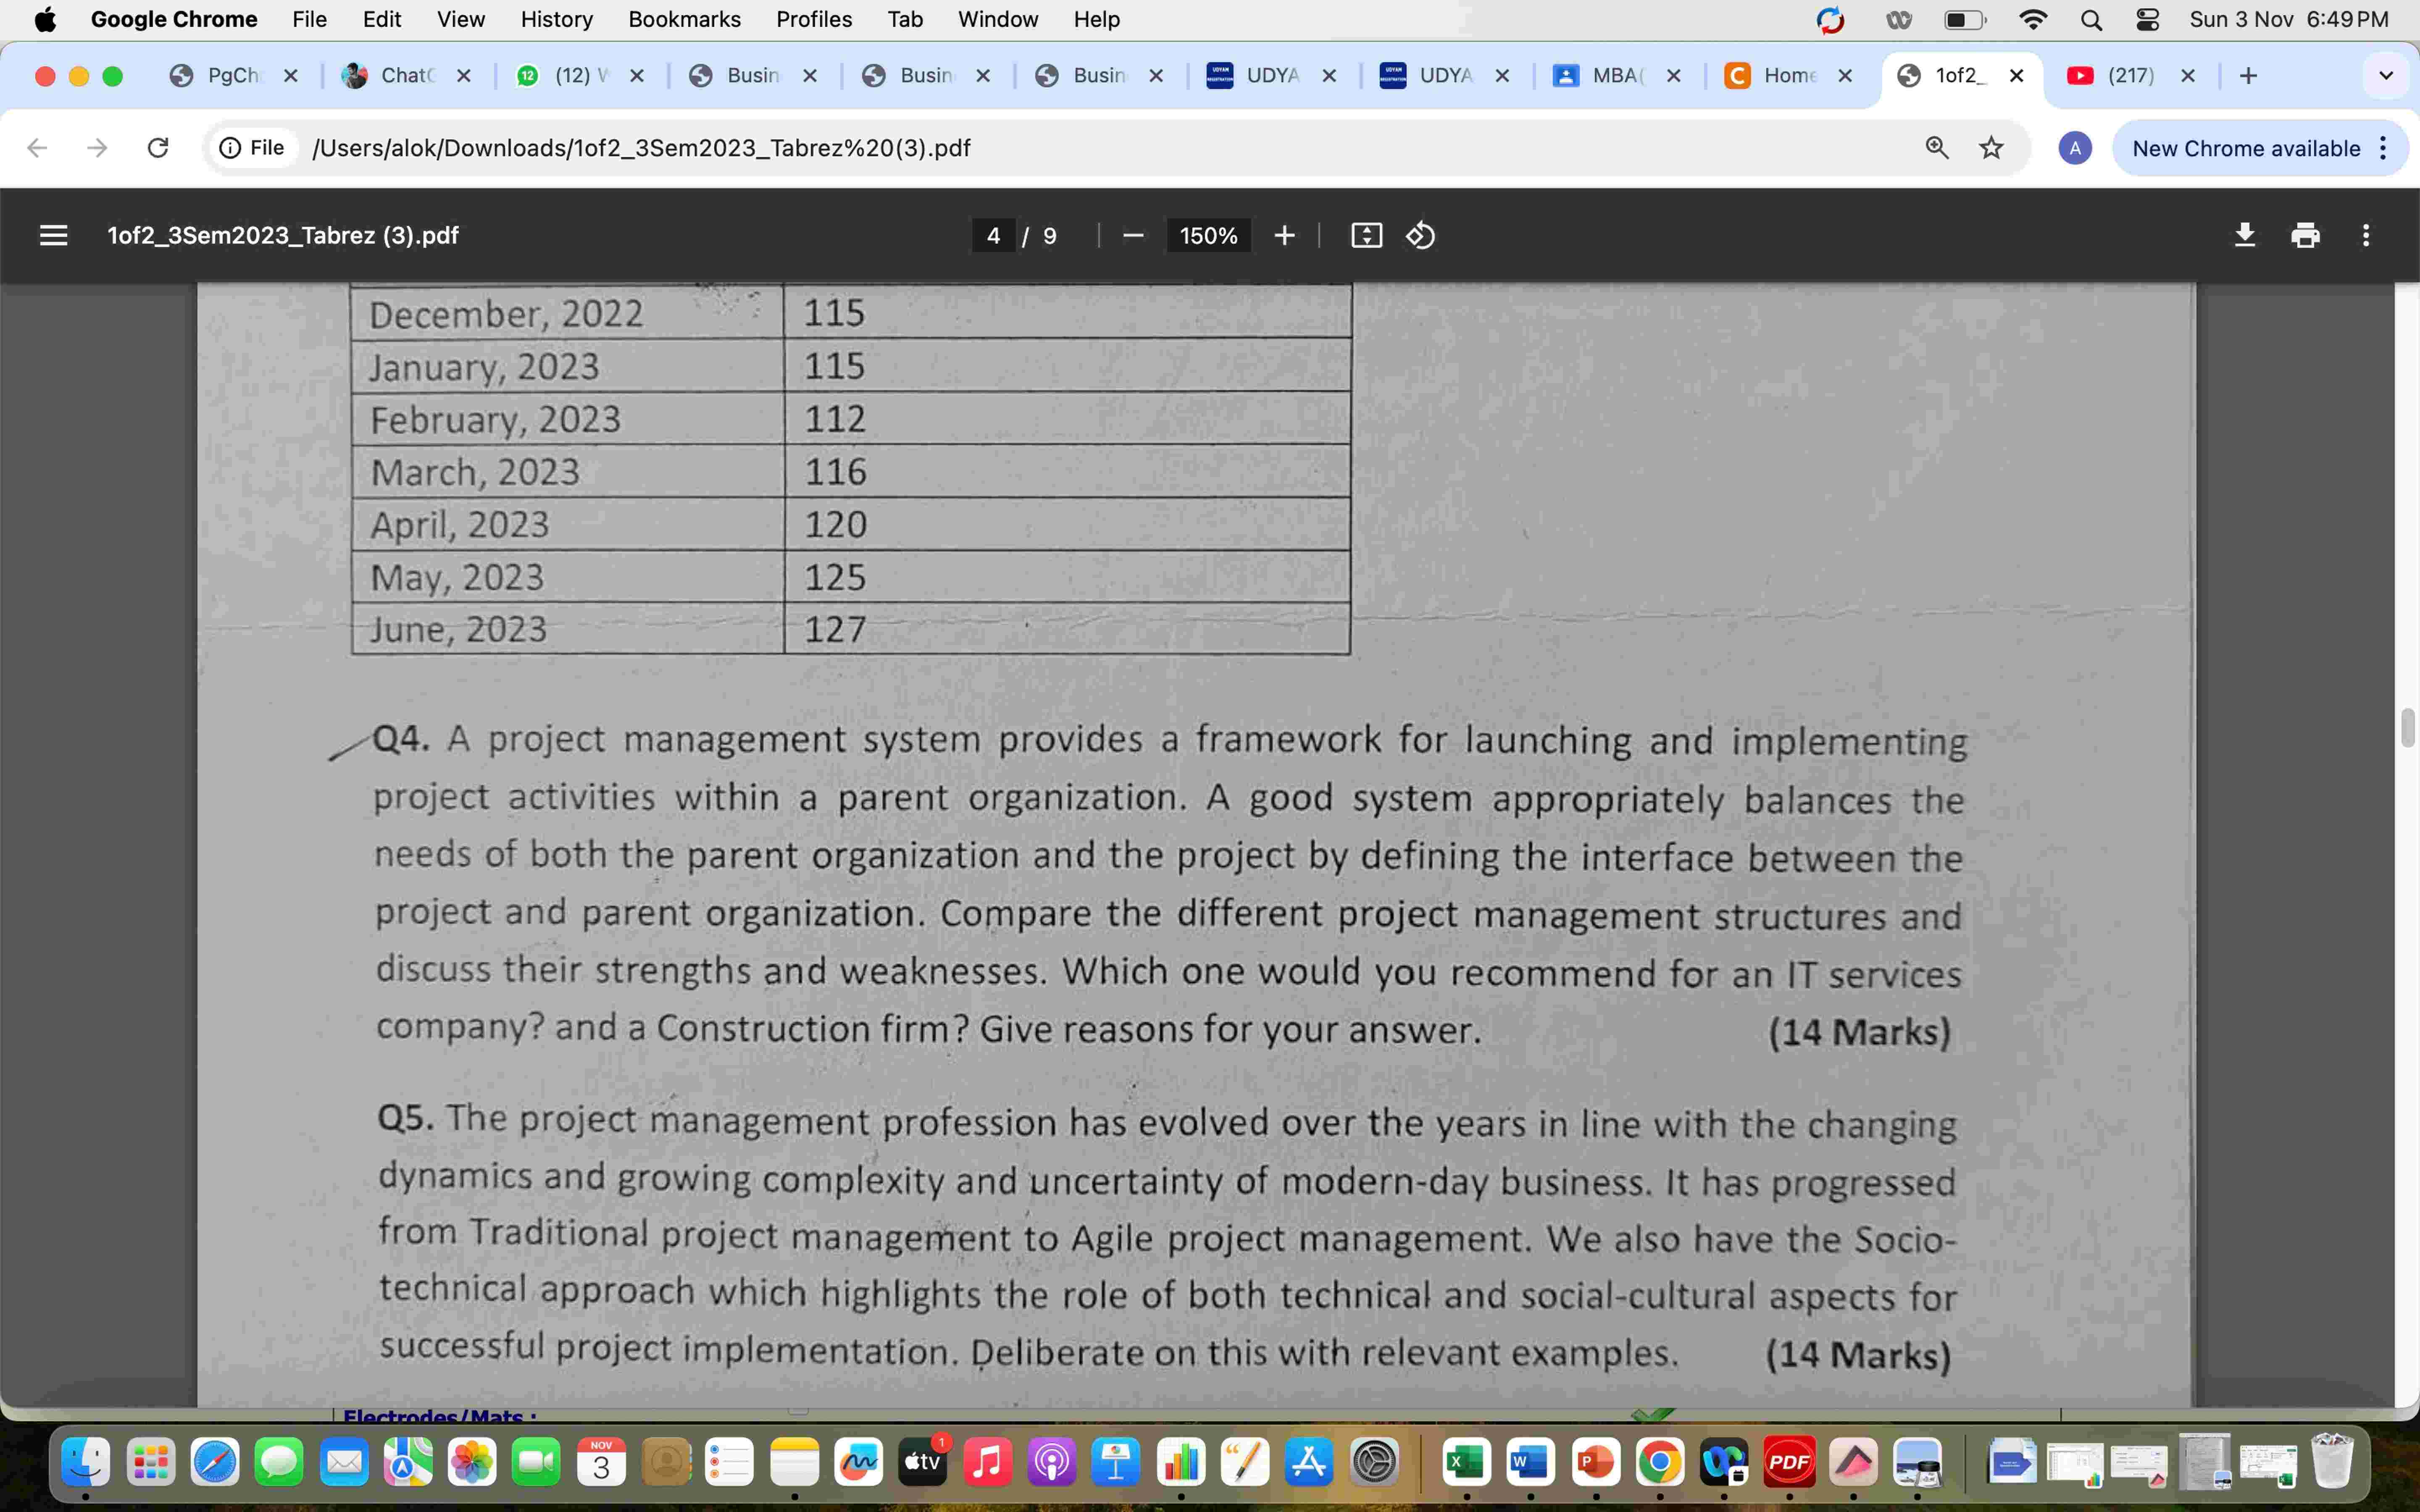
Task: Select the fit-to-page icon in PDF toolbar
Action: [1366, 235]
